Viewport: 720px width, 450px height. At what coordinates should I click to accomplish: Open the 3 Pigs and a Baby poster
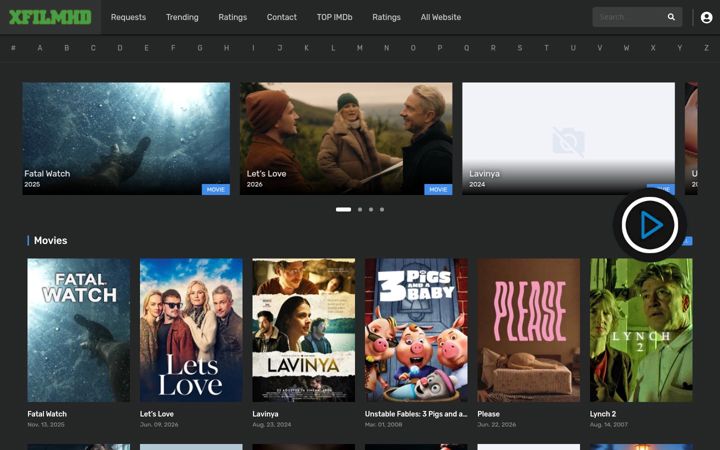[416, 330]
